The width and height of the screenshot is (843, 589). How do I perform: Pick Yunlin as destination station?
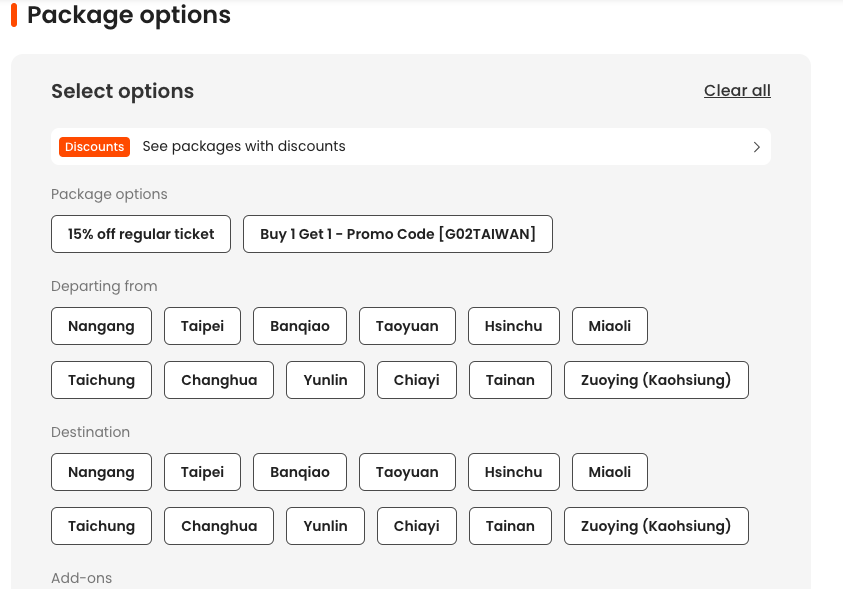click(325, 526)
